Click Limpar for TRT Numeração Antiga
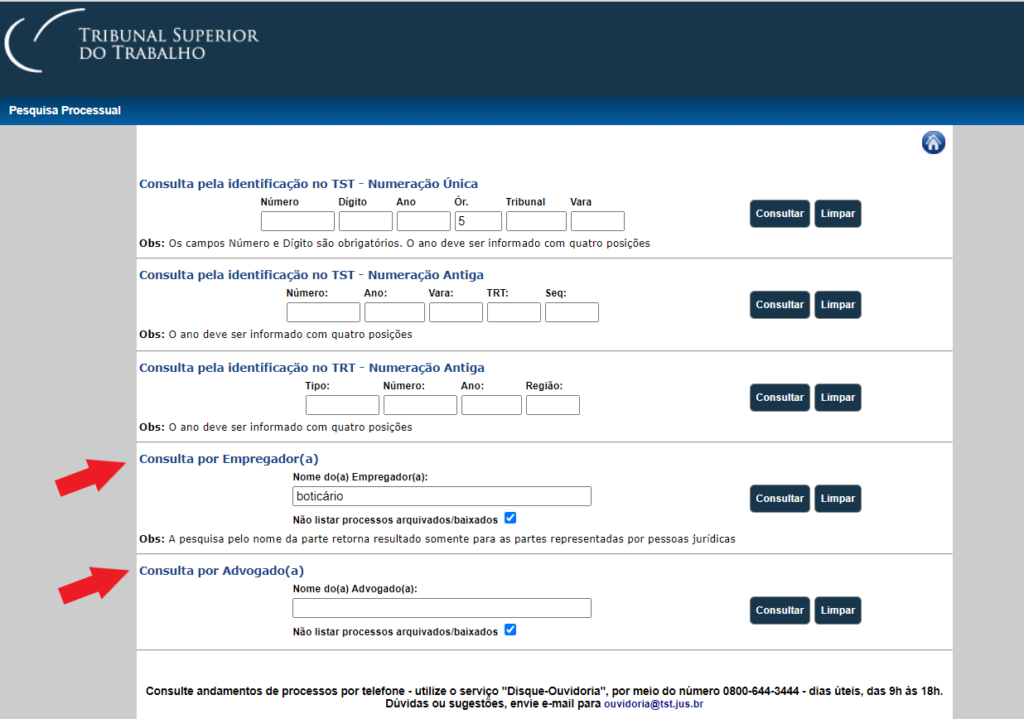 (838, 397)
